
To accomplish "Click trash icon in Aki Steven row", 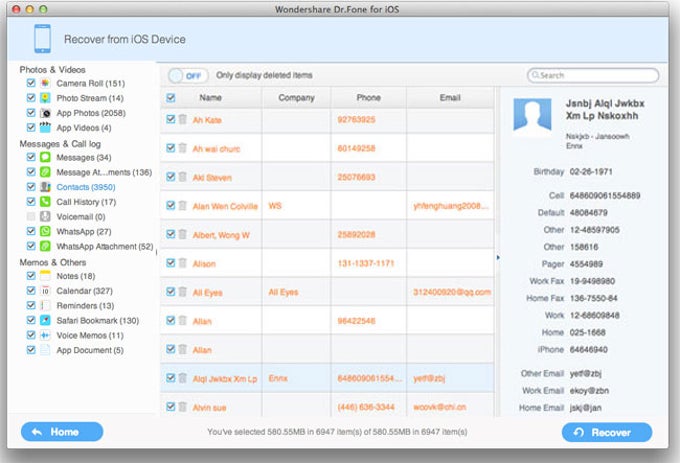I will pos(183,177).
